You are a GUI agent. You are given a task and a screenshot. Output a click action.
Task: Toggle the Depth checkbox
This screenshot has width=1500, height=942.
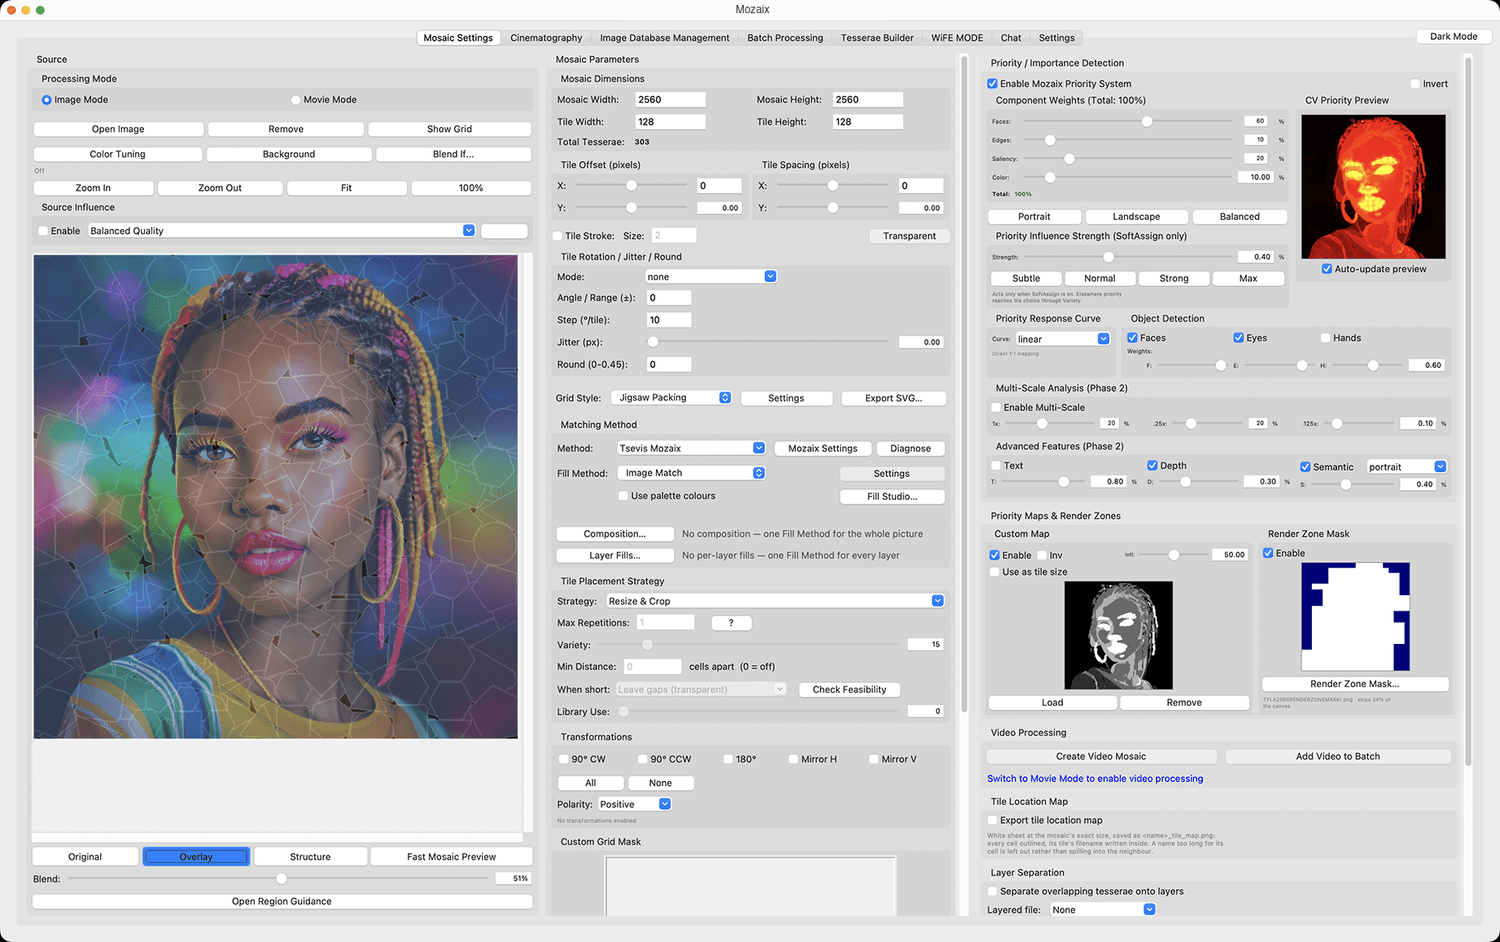1153,466
